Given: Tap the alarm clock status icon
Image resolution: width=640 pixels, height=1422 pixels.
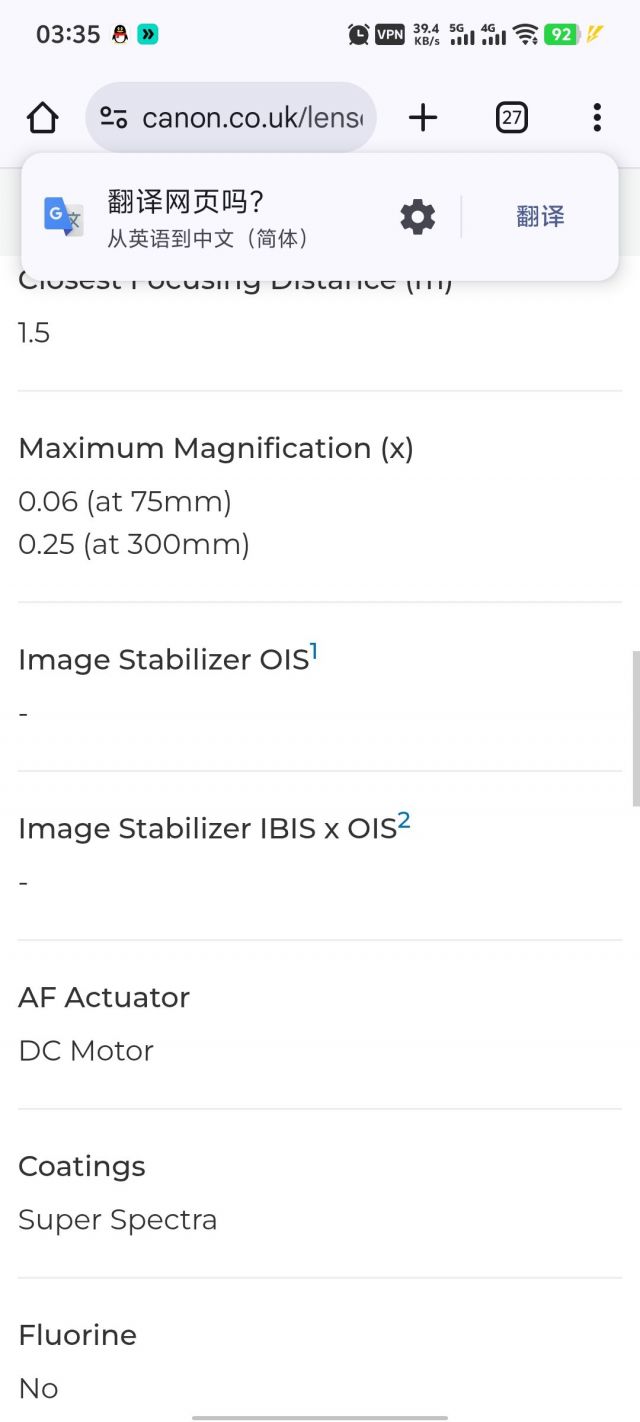Looking at the screenshot, I should coord(358,34).
